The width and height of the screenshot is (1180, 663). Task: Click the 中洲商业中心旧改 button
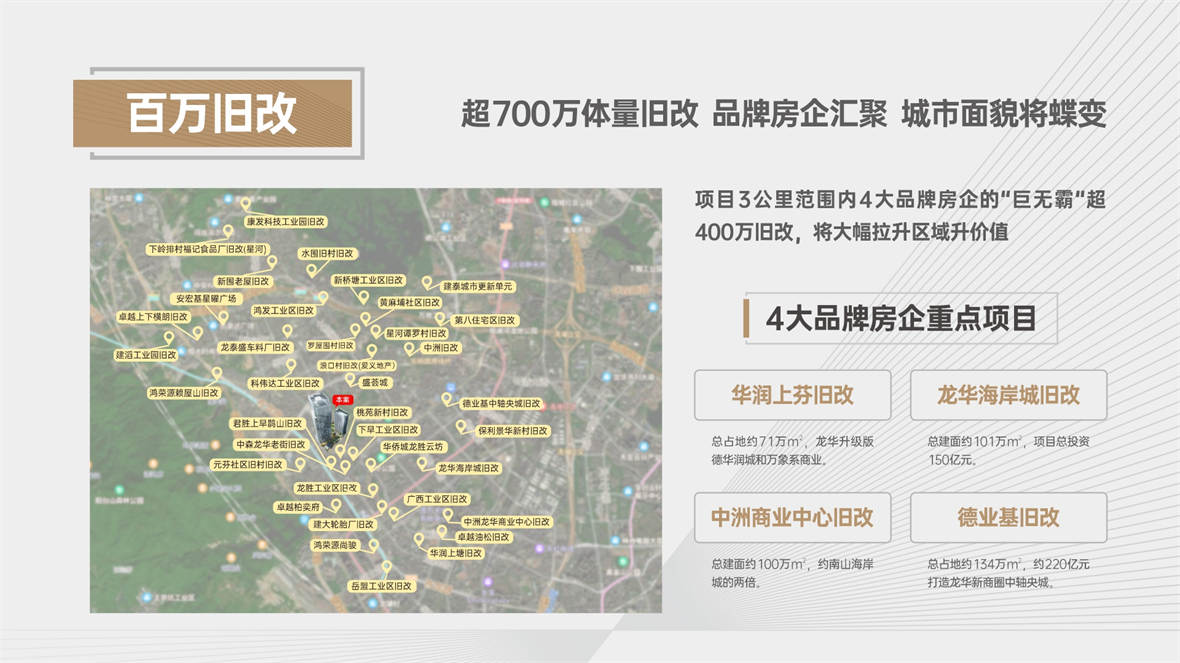792,518
